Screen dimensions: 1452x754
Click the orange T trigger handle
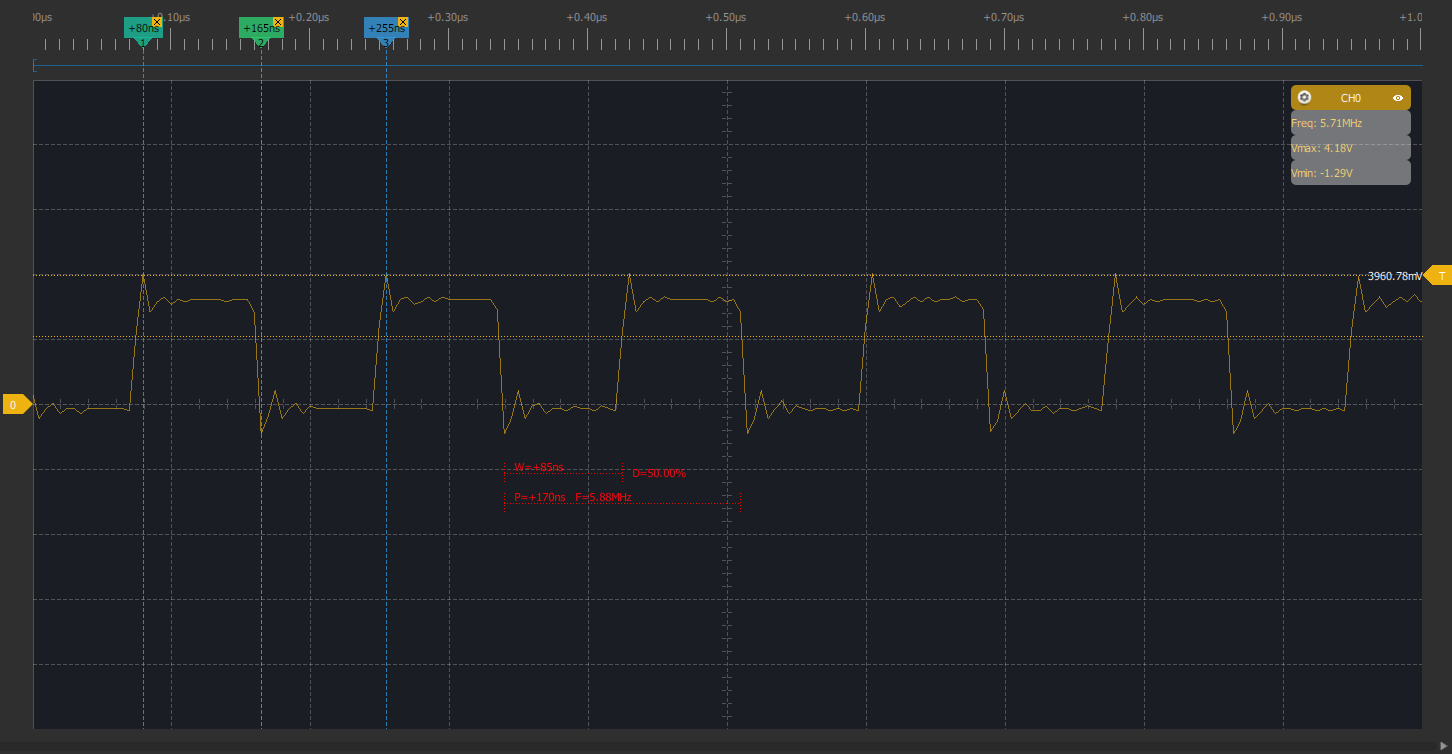(x=1441, y=275)
